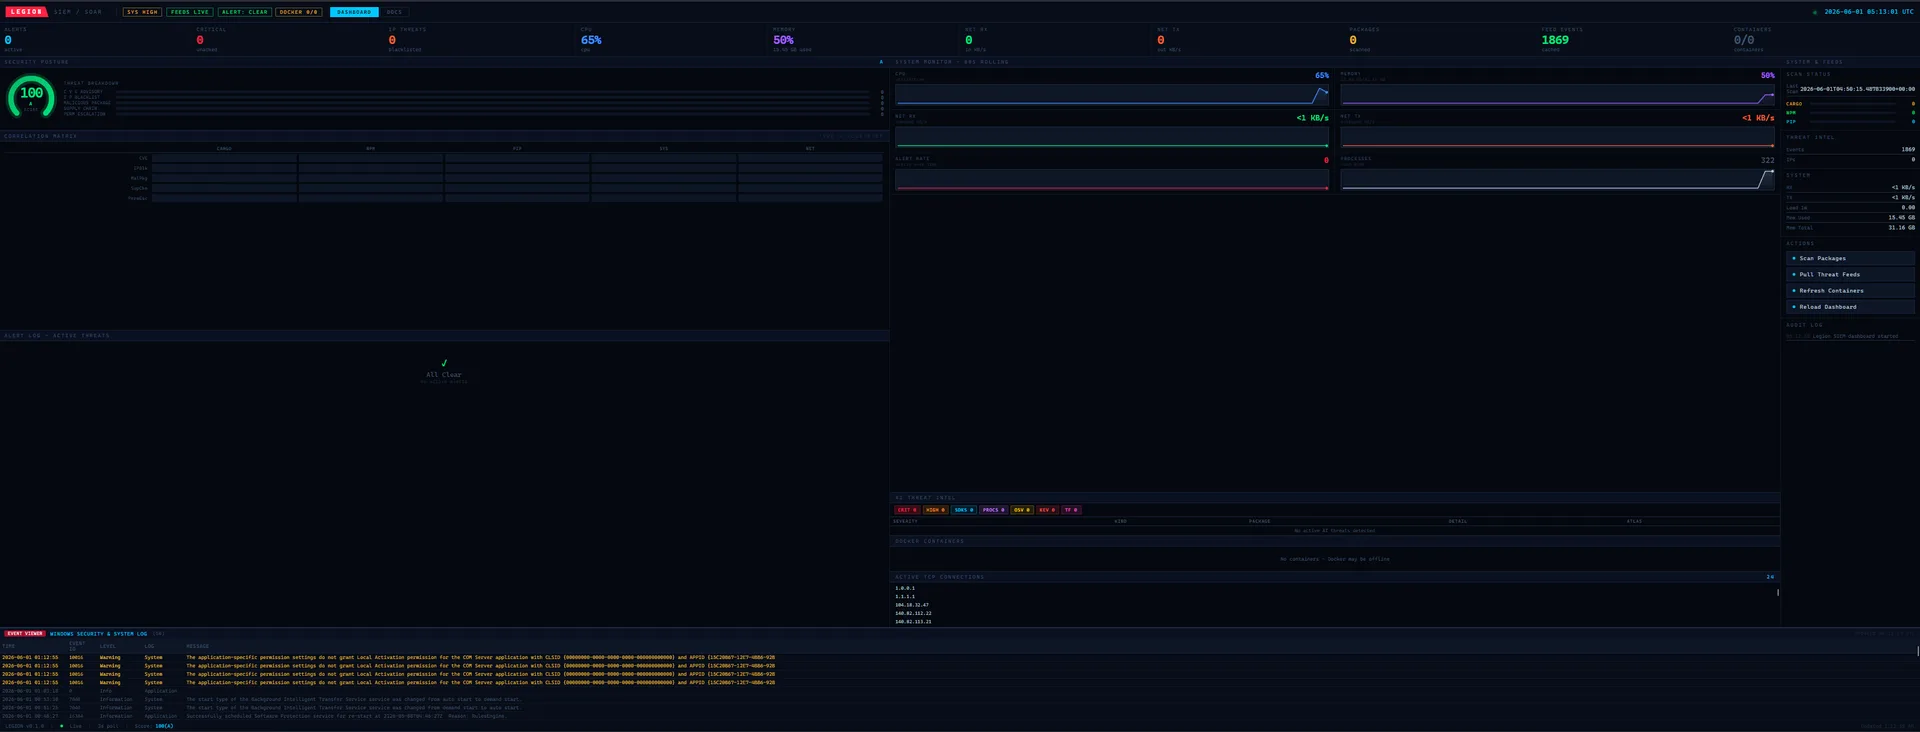Click Refresh Containers action
Screen dimensions: 1920x732
coord(1850,290)
